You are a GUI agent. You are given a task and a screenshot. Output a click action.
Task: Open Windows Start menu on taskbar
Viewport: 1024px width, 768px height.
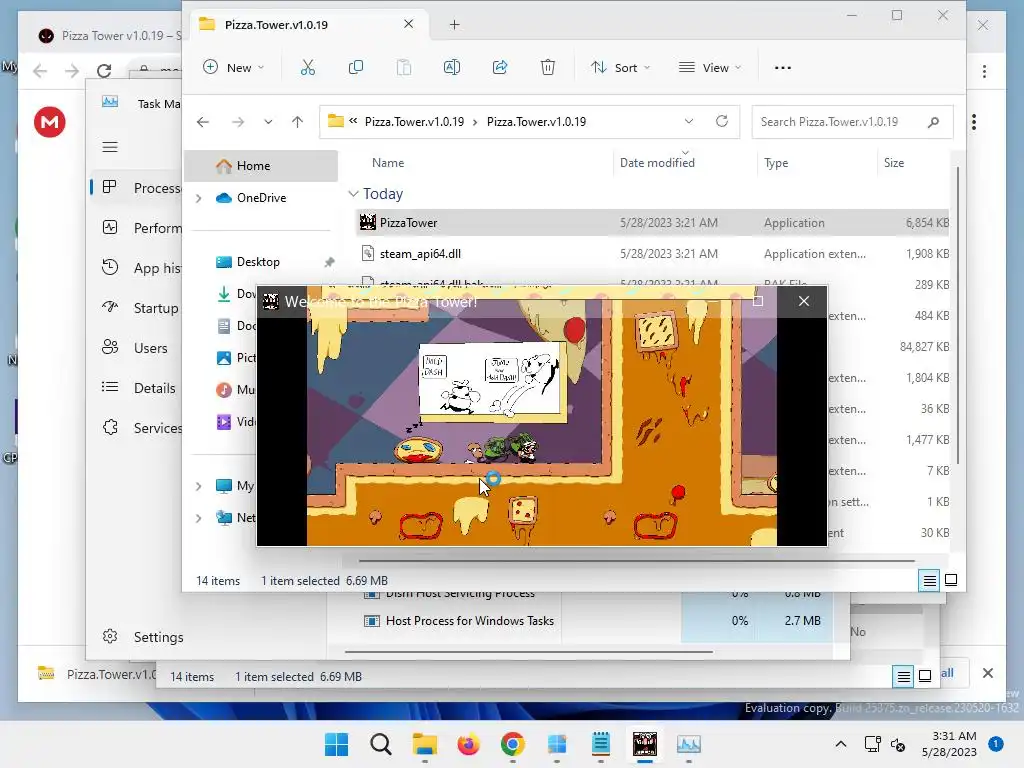click(x=336, y=744)
